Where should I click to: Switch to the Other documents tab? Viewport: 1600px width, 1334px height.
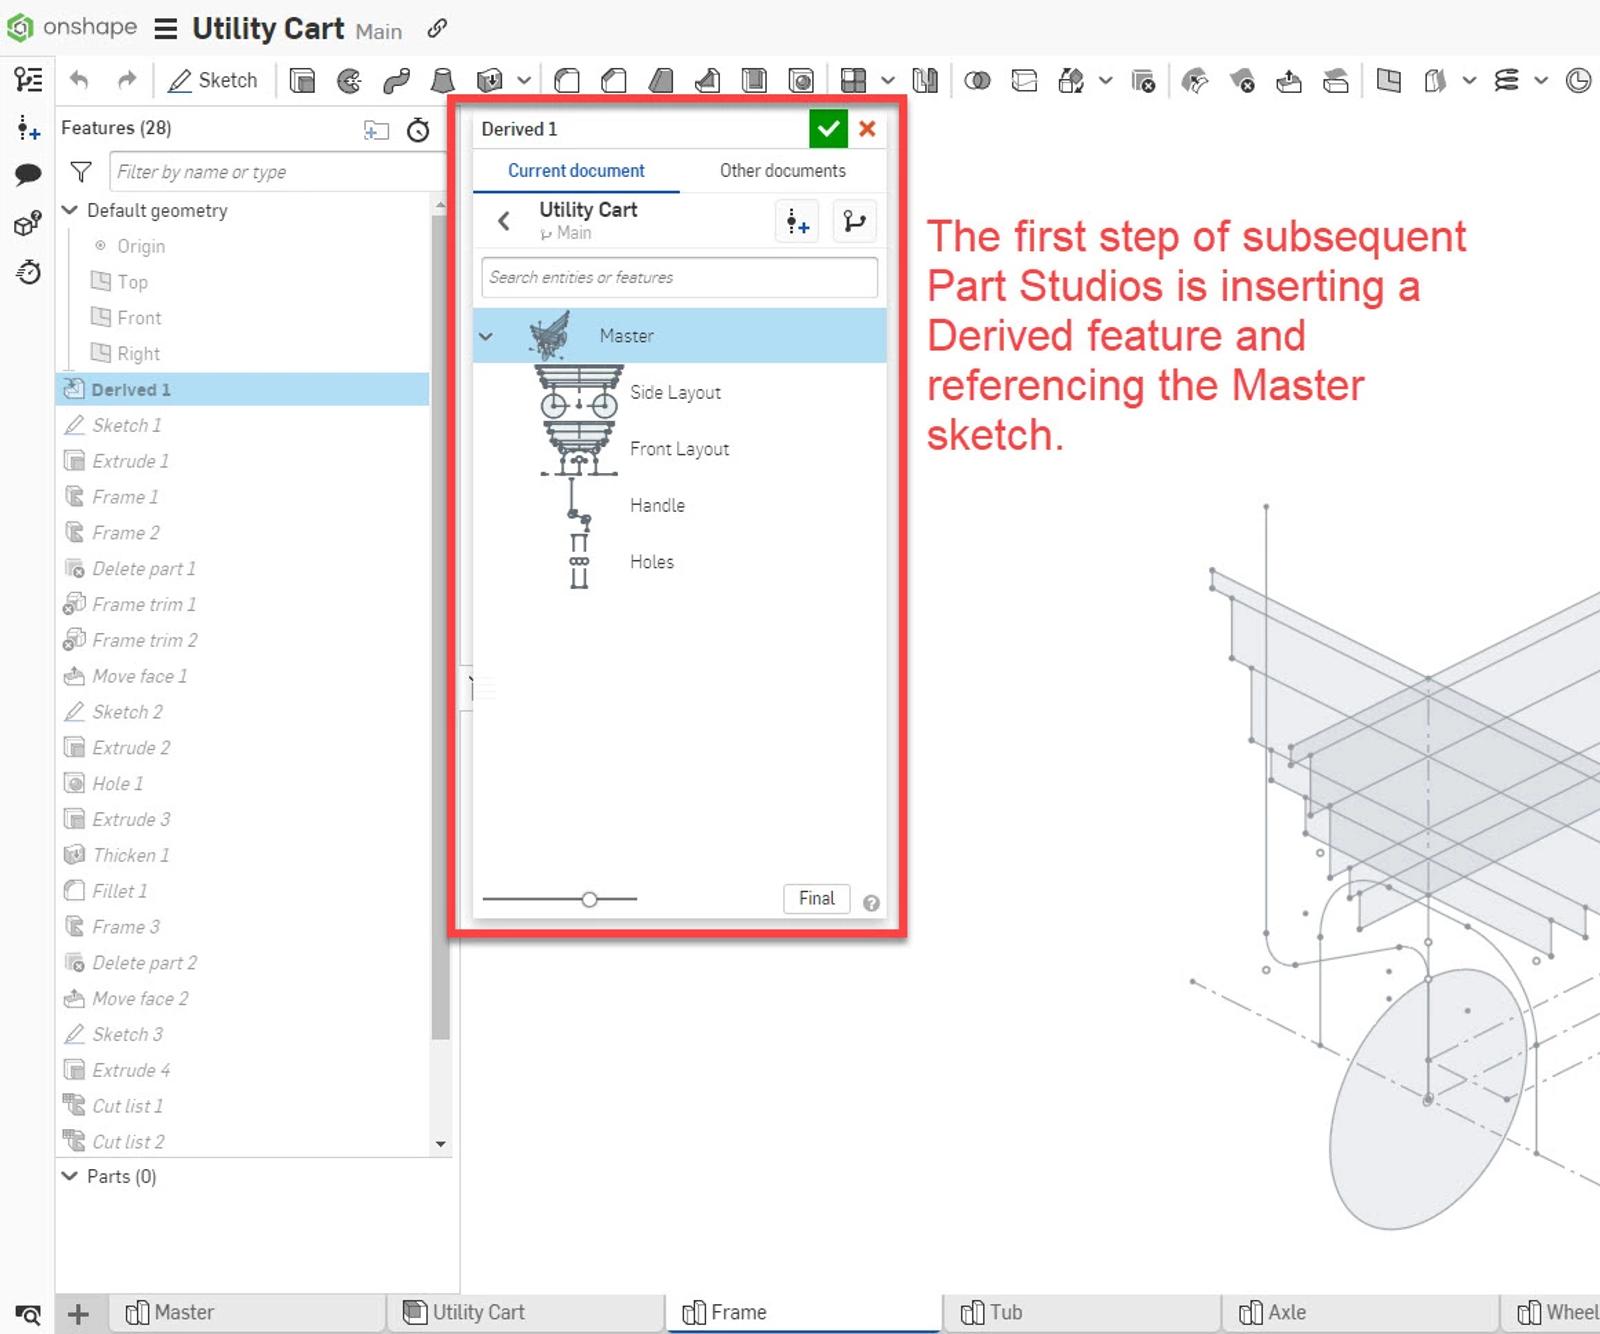(782, 171)
